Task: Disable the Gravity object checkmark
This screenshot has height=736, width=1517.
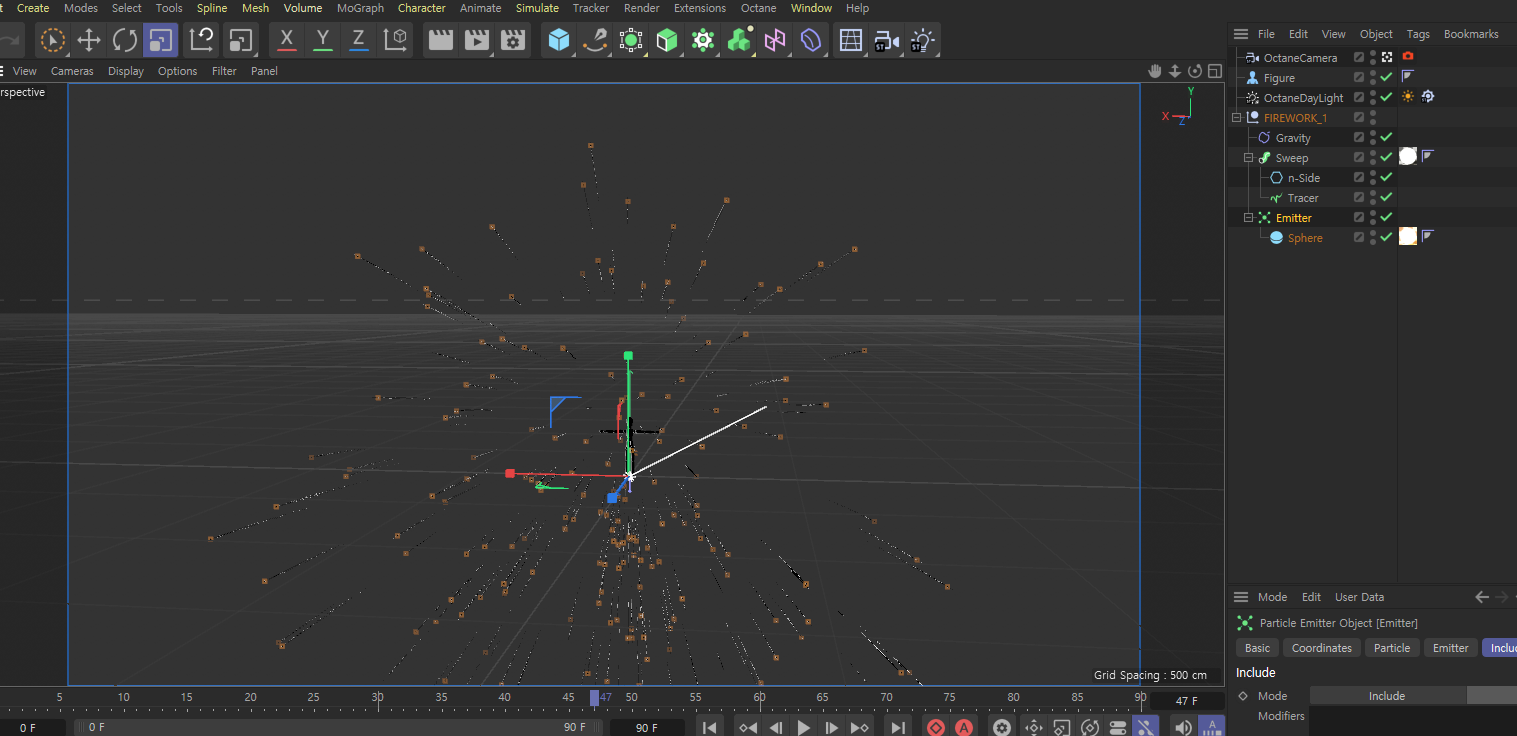Action: pyautogui.click(x=1386, y=138)
